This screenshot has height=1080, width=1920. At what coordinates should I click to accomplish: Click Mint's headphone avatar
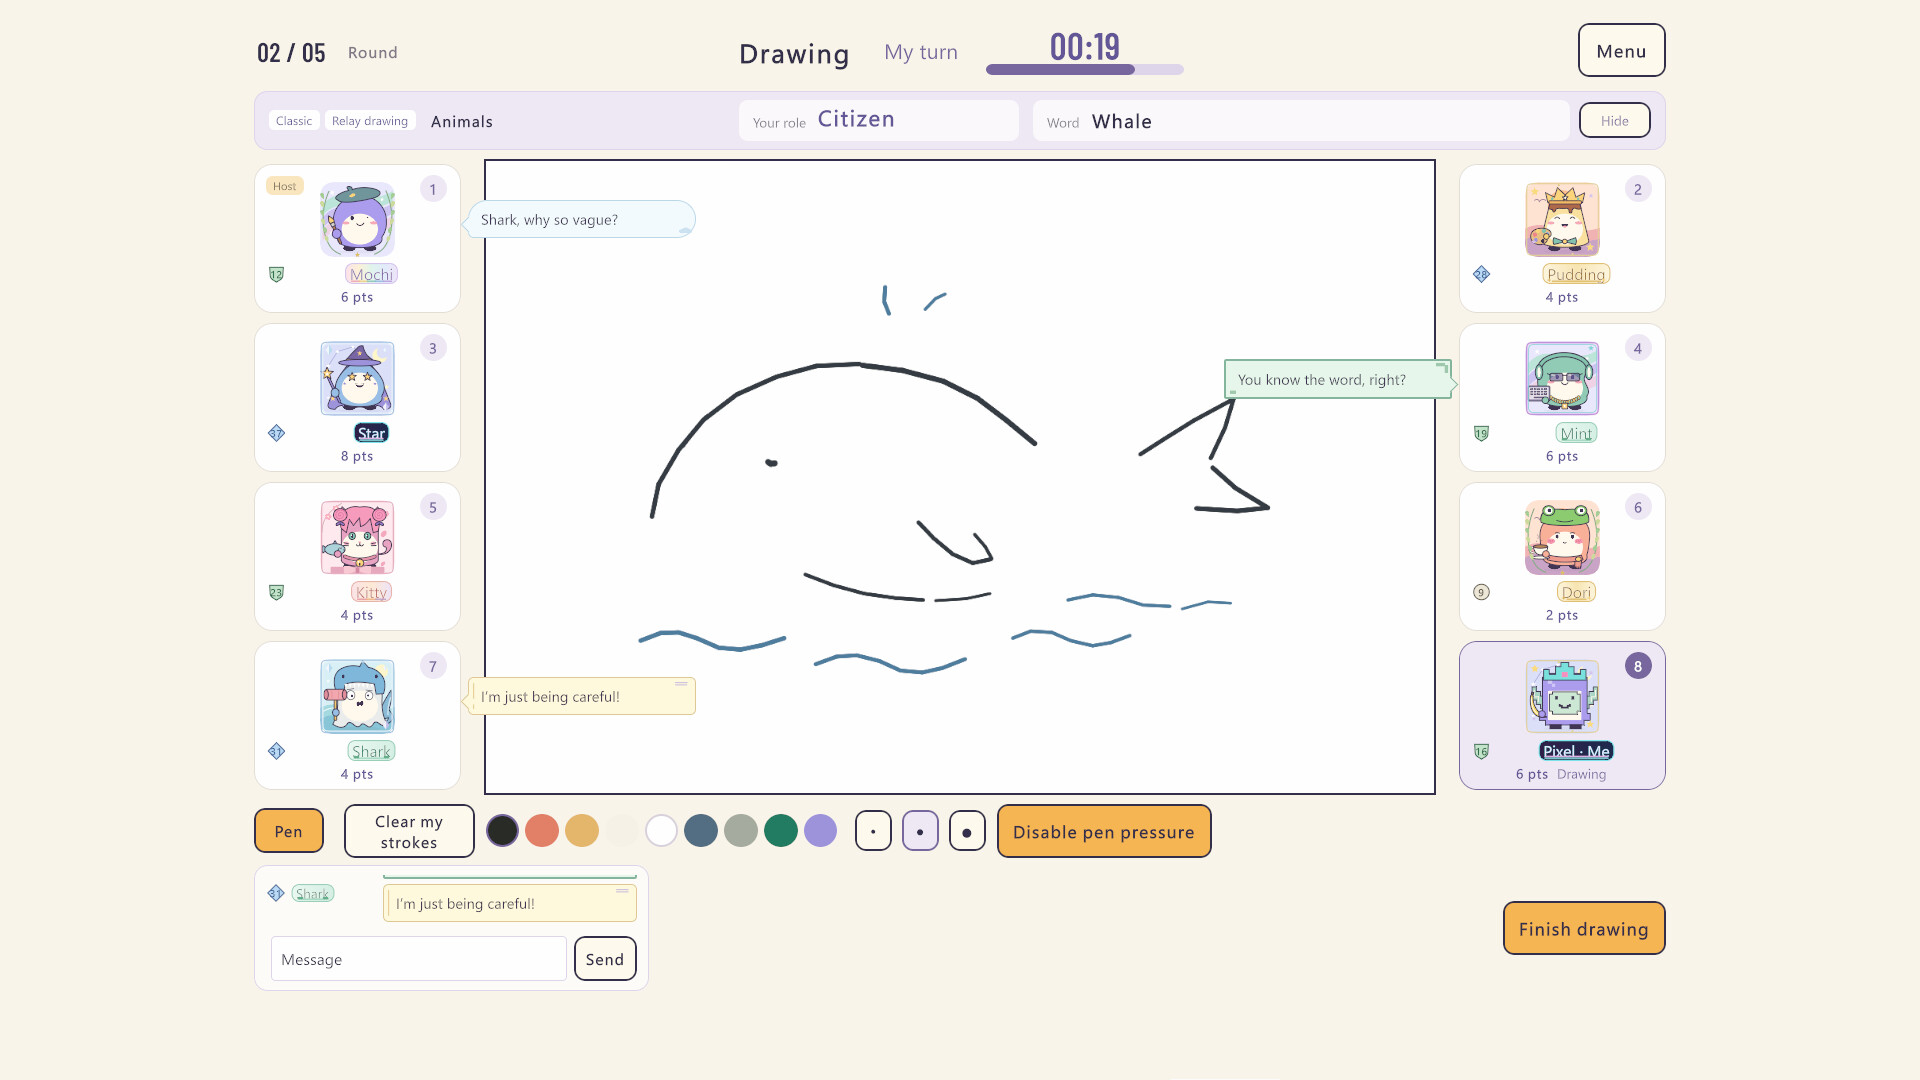click(1562, 379)
